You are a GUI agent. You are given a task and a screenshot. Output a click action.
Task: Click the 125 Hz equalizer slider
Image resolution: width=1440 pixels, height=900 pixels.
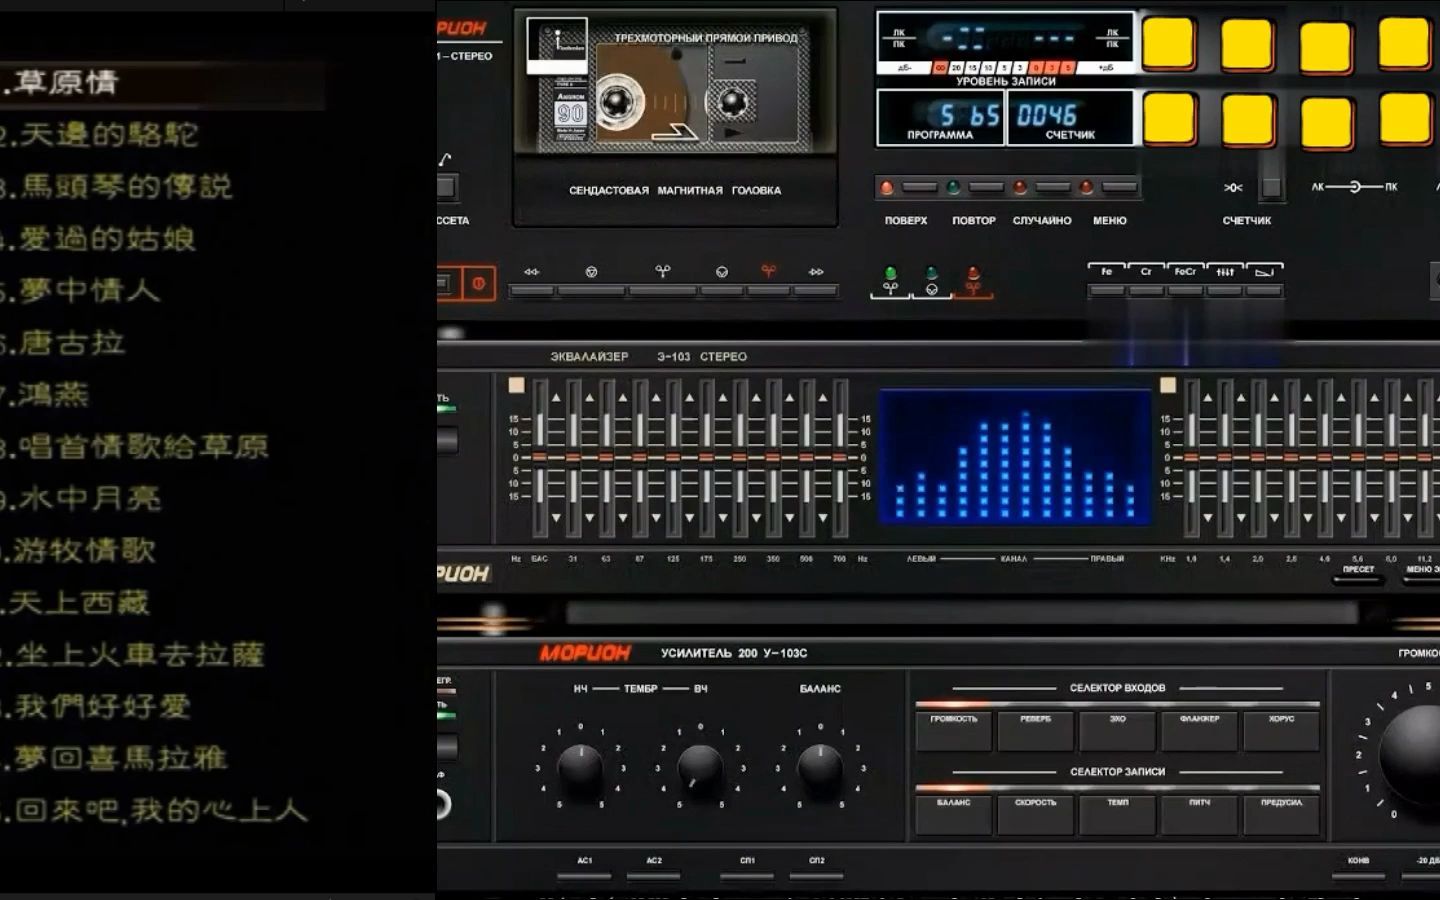[x=673, y=458]
